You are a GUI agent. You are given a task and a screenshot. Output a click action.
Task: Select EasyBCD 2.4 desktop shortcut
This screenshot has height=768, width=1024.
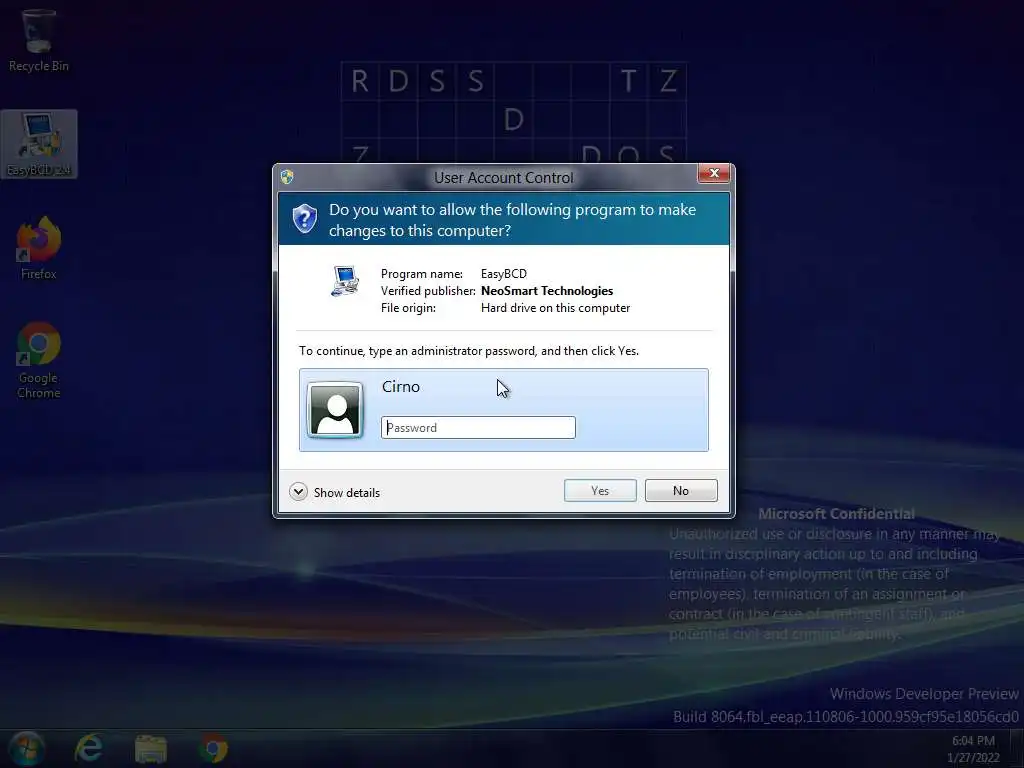(39, 144)
